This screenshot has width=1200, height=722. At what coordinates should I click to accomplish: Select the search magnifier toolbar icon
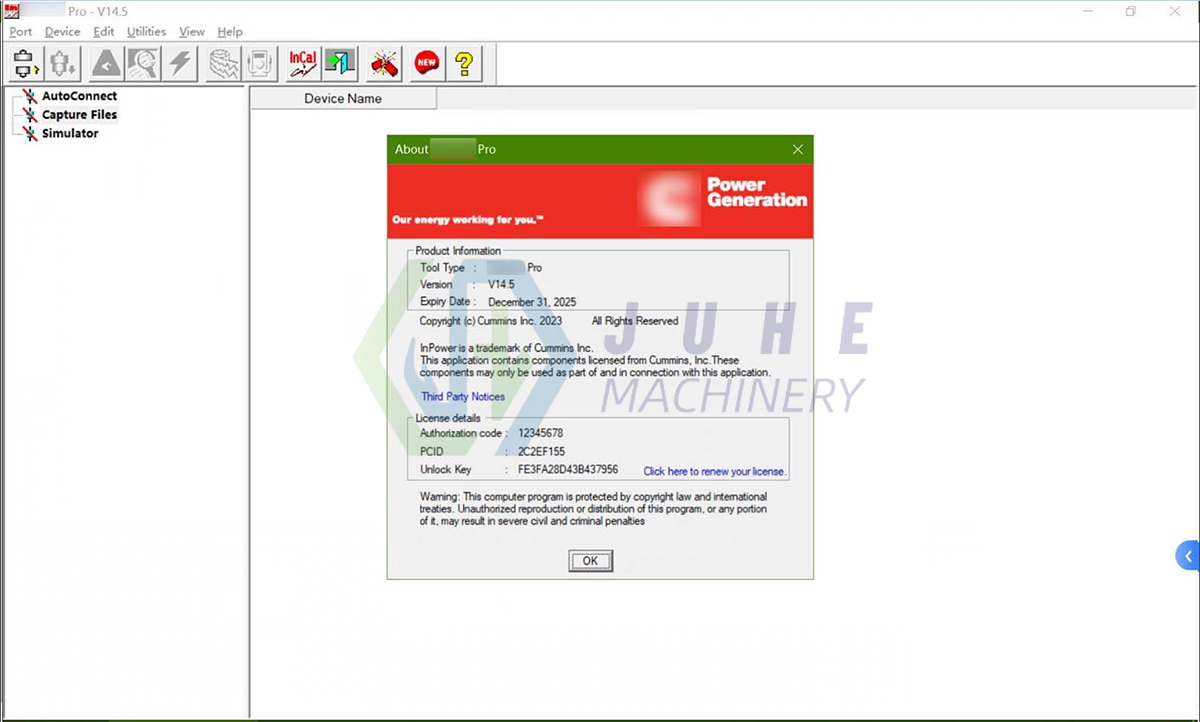[x=143, y=63]
